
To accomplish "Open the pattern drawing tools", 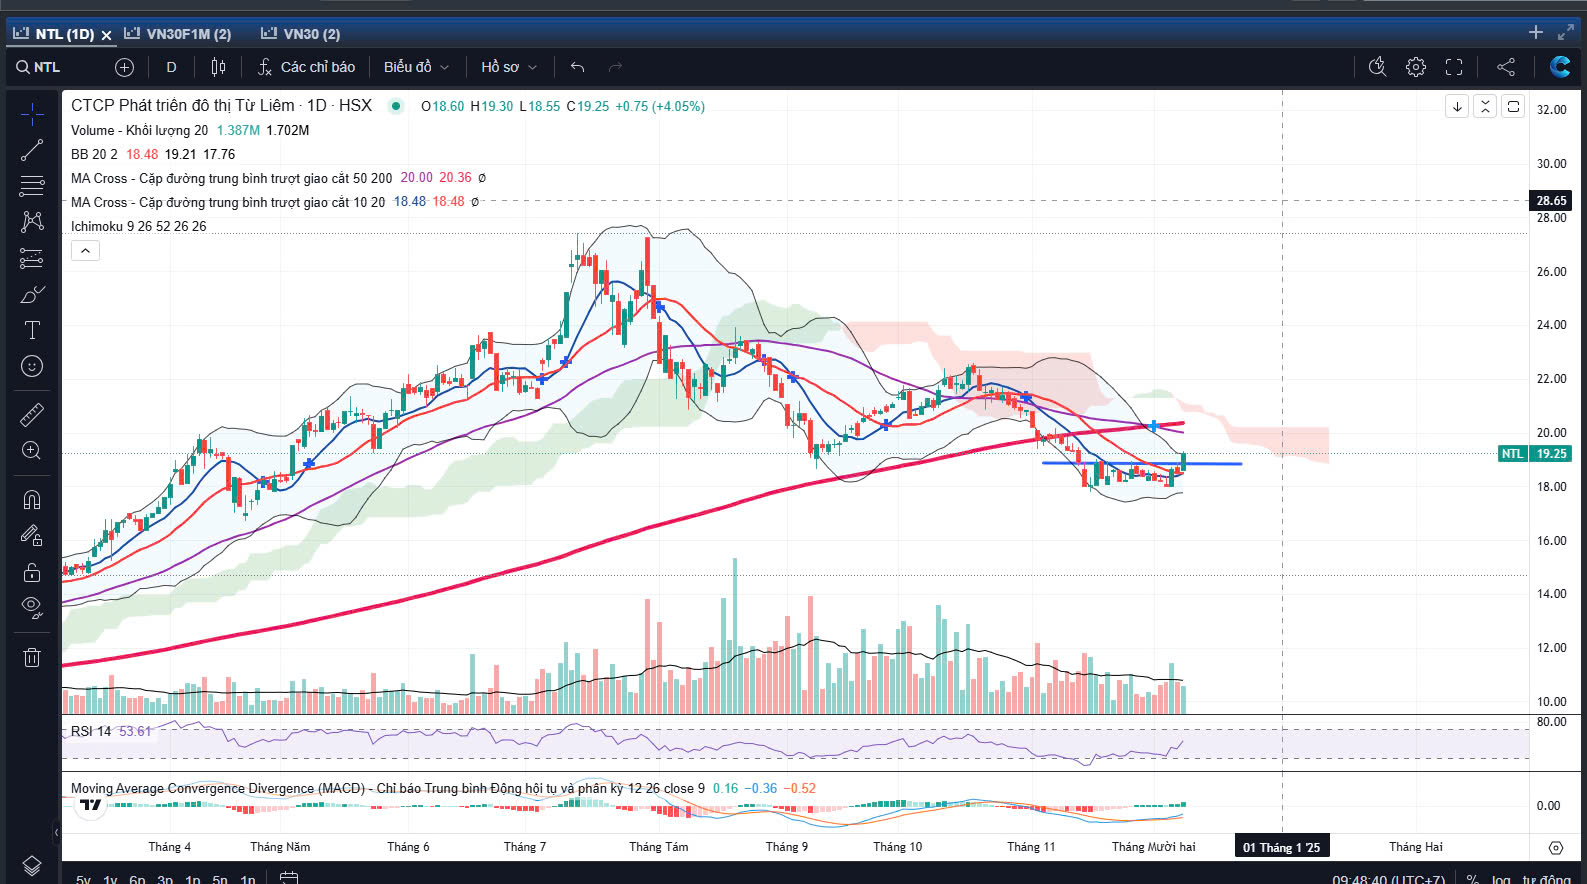I will (x=32, y=222).
